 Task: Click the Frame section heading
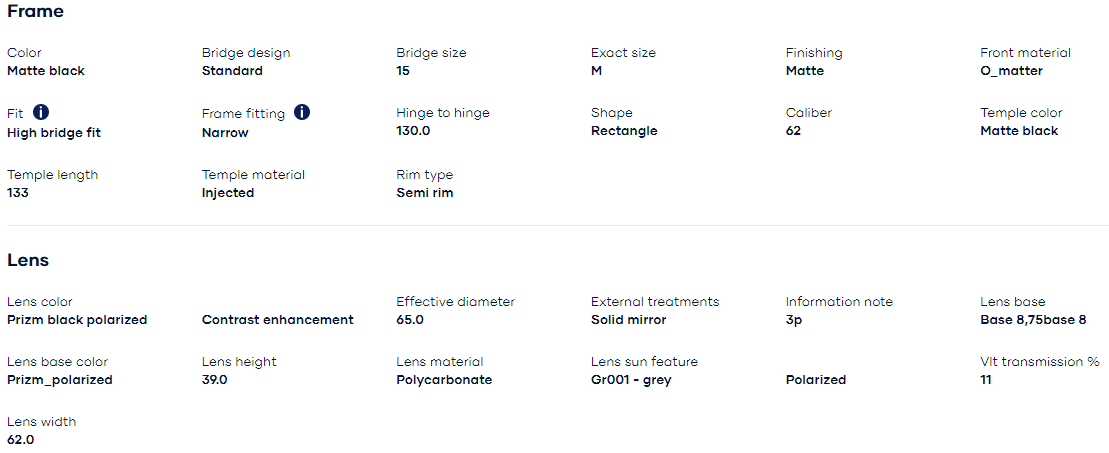[x=35, y=12]
